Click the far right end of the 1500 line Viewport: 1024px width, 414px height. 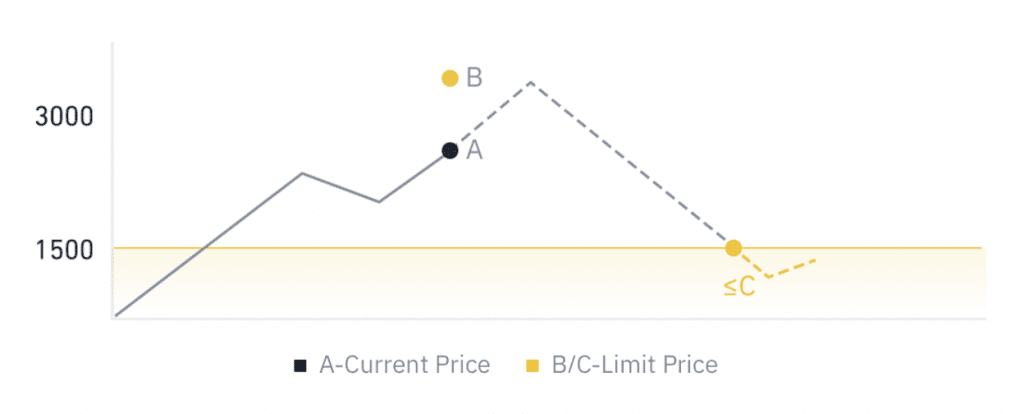pos(982,247)
